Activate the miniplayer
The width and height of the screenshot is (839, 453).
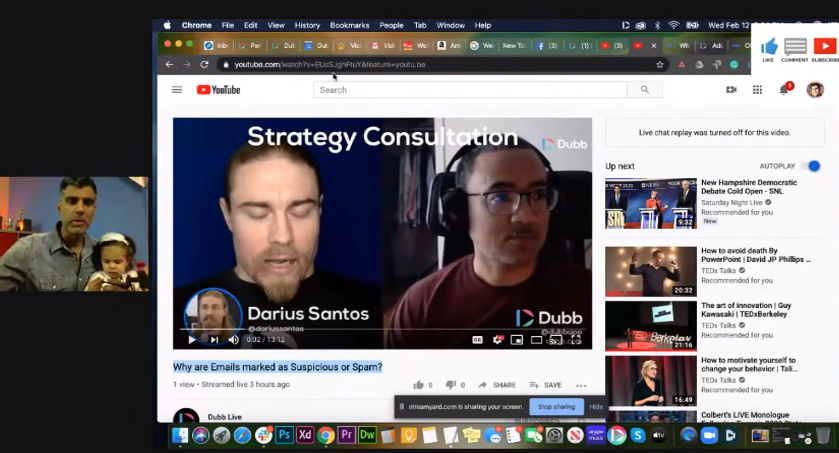pyautogui.click(x=516, y=340)
